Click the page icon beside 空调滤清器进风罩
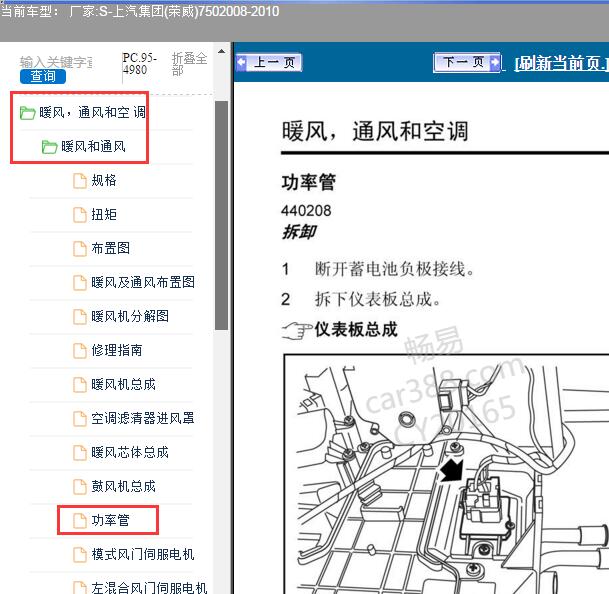The image size is (609, 594). (80, 419)
